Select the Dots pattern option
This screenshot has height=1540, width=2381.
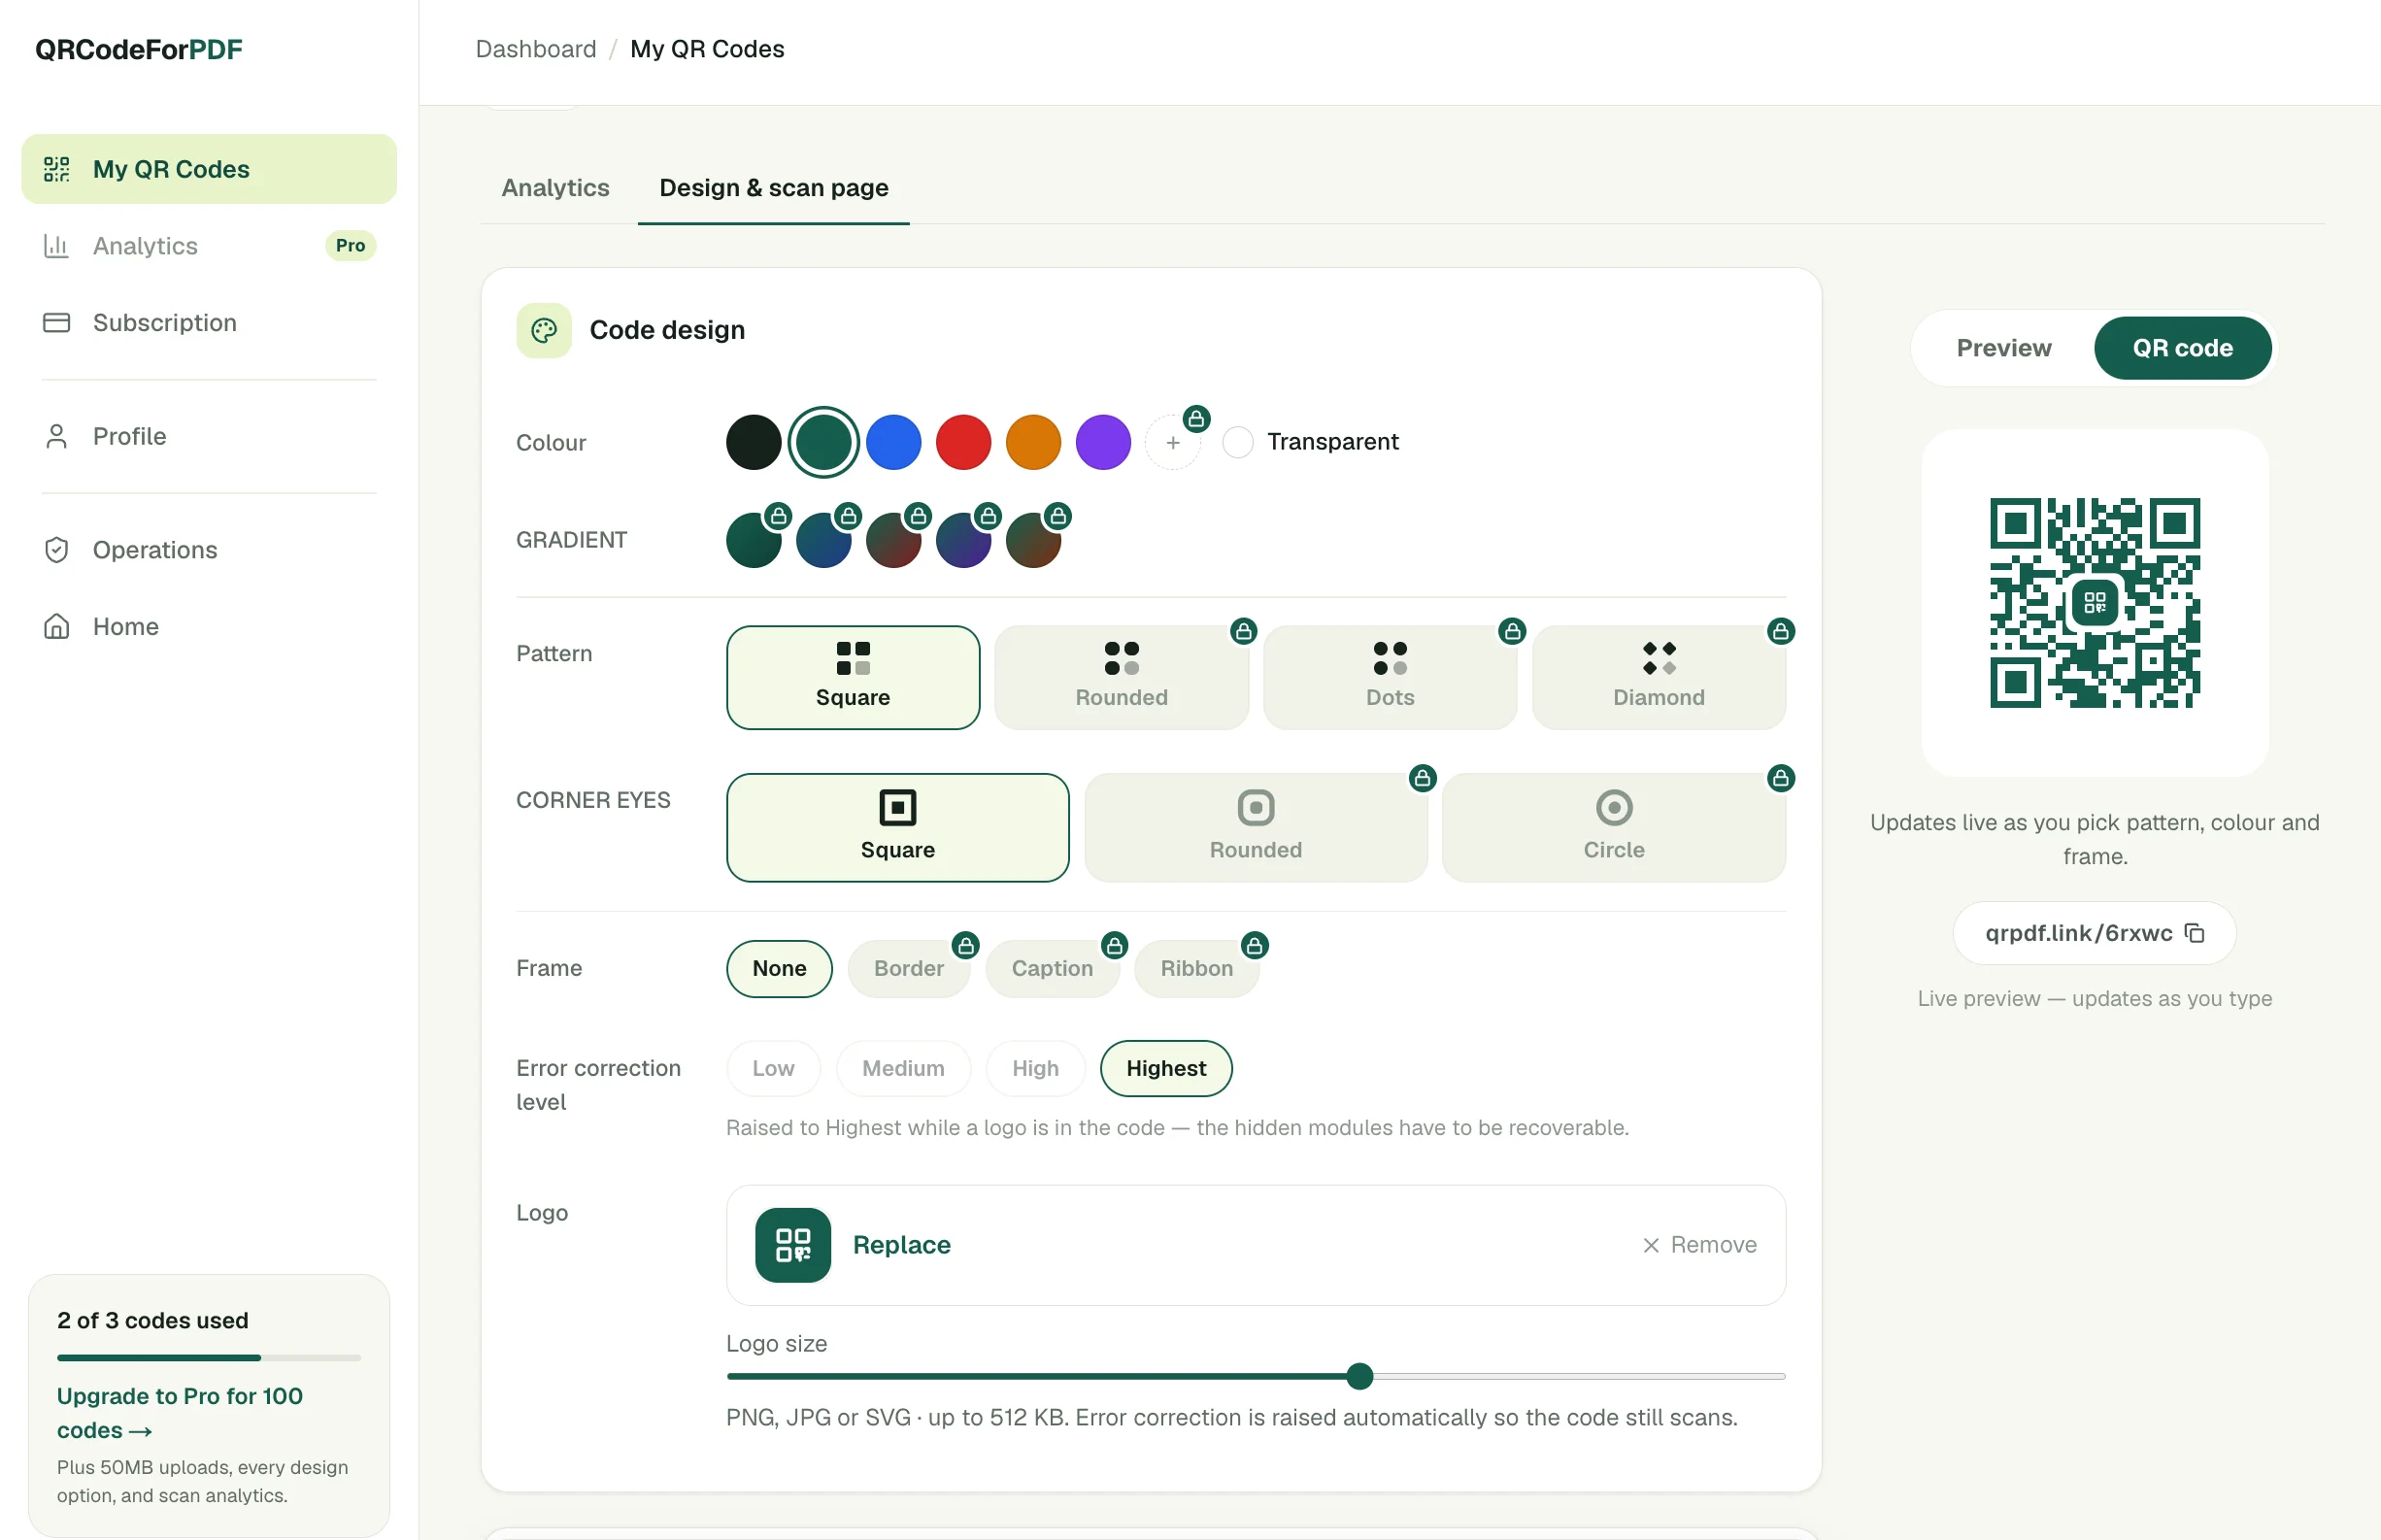coord(1390,678)
